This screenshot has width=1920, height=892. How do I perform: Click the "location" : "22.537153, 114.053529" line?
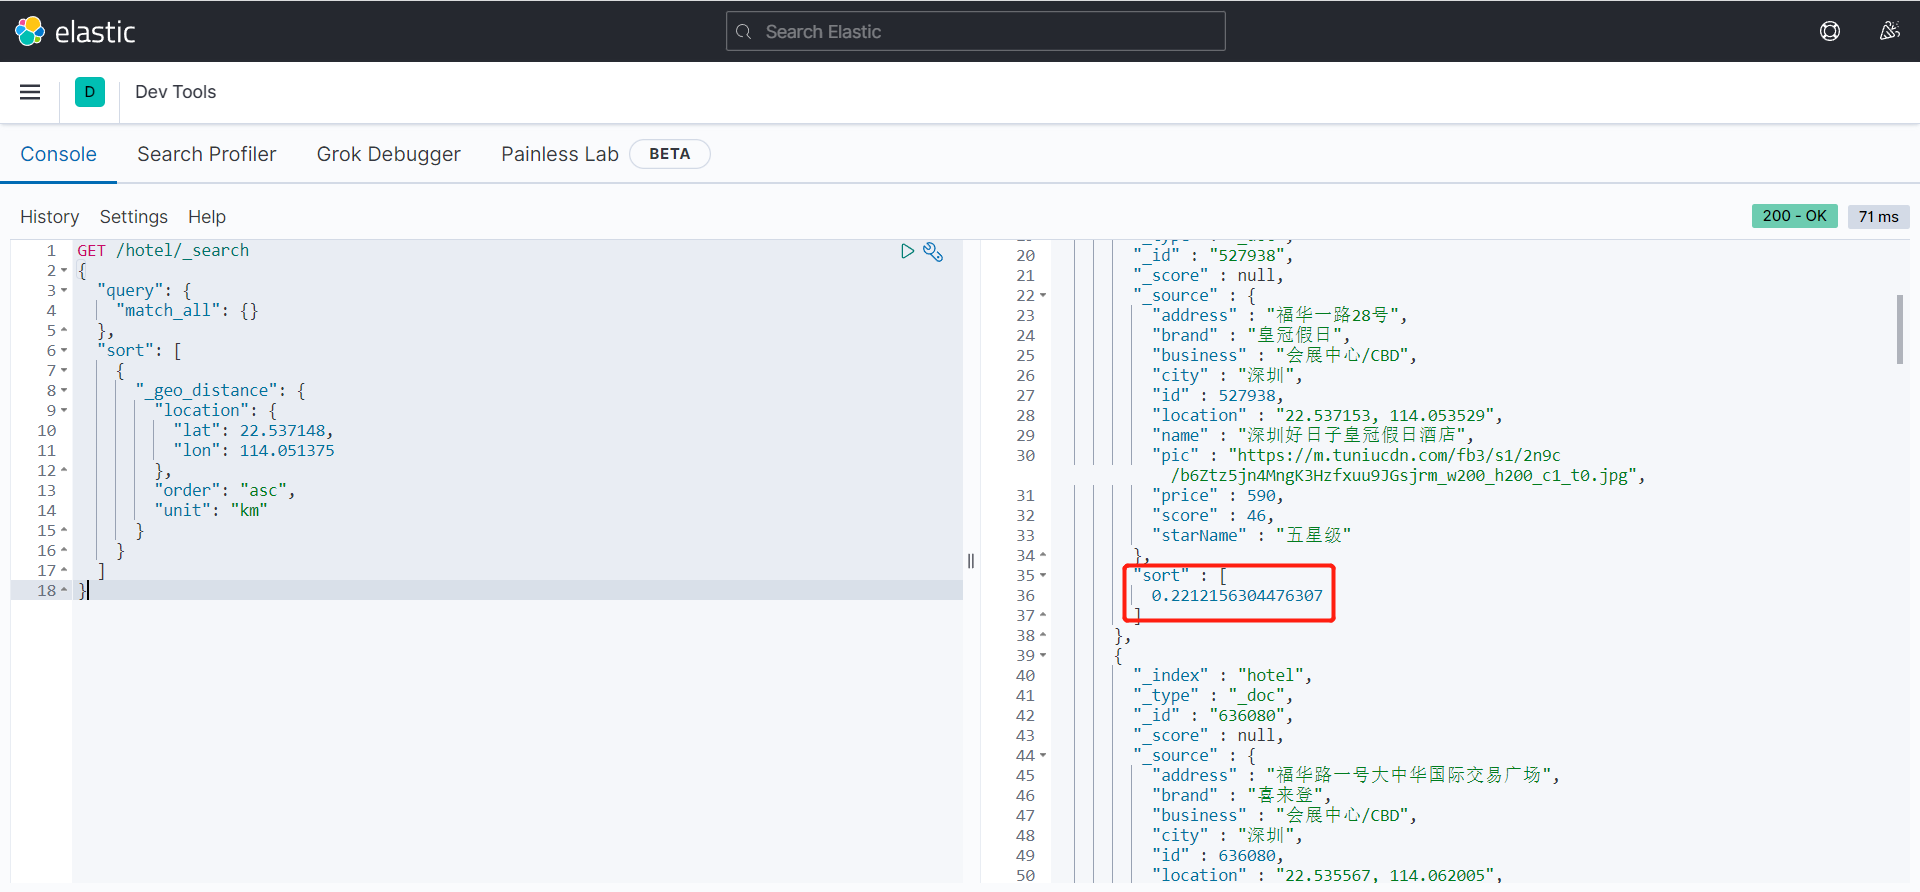tap(1327, 416)
